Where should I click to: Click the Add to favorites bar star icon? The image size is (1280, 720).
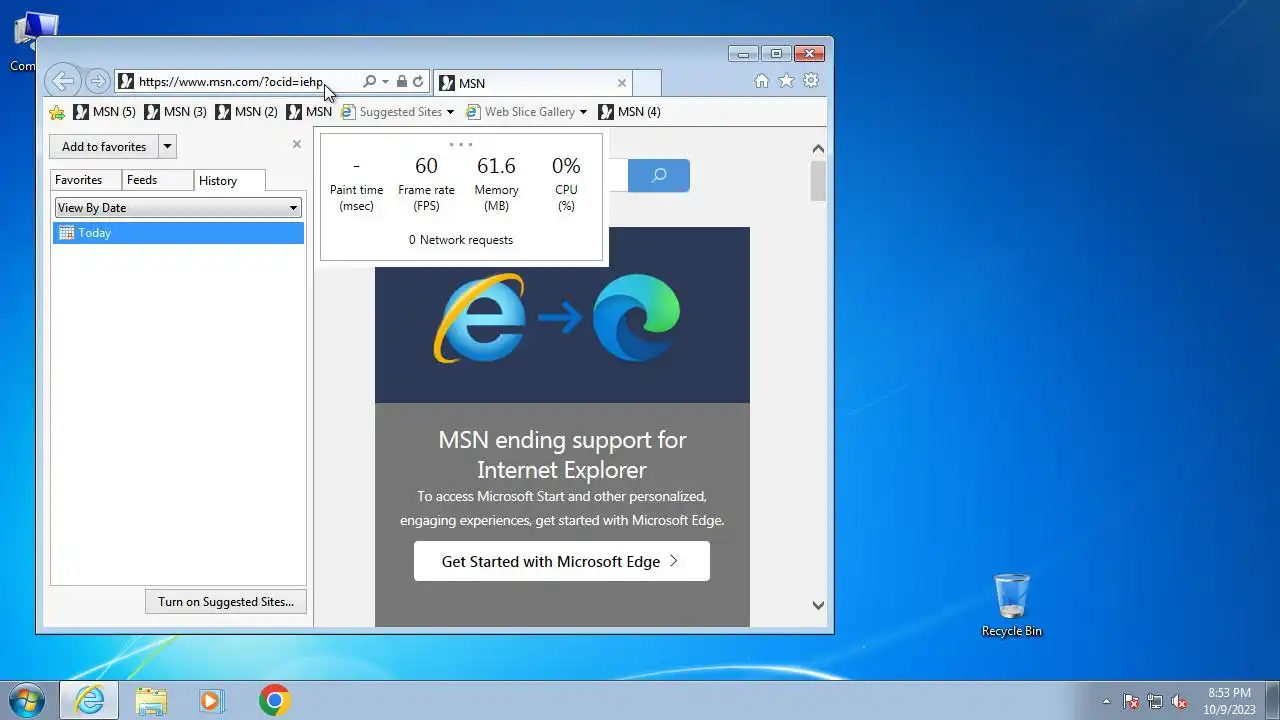pyautogui.click(x=57, y=112)
